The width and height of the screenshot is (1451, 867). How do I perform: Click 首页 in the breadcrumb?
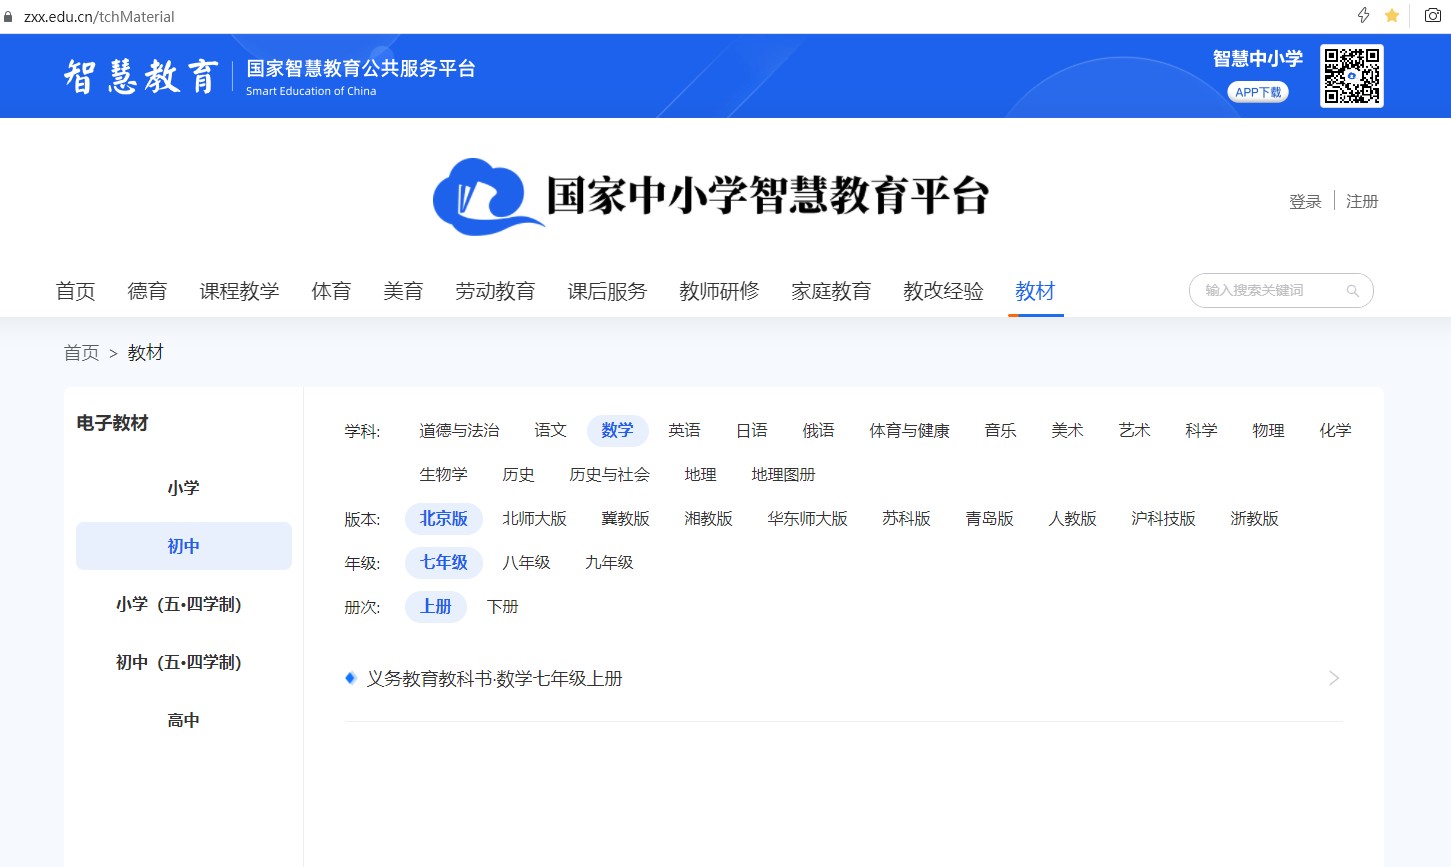pyautogui.click(x=82, y=353)
